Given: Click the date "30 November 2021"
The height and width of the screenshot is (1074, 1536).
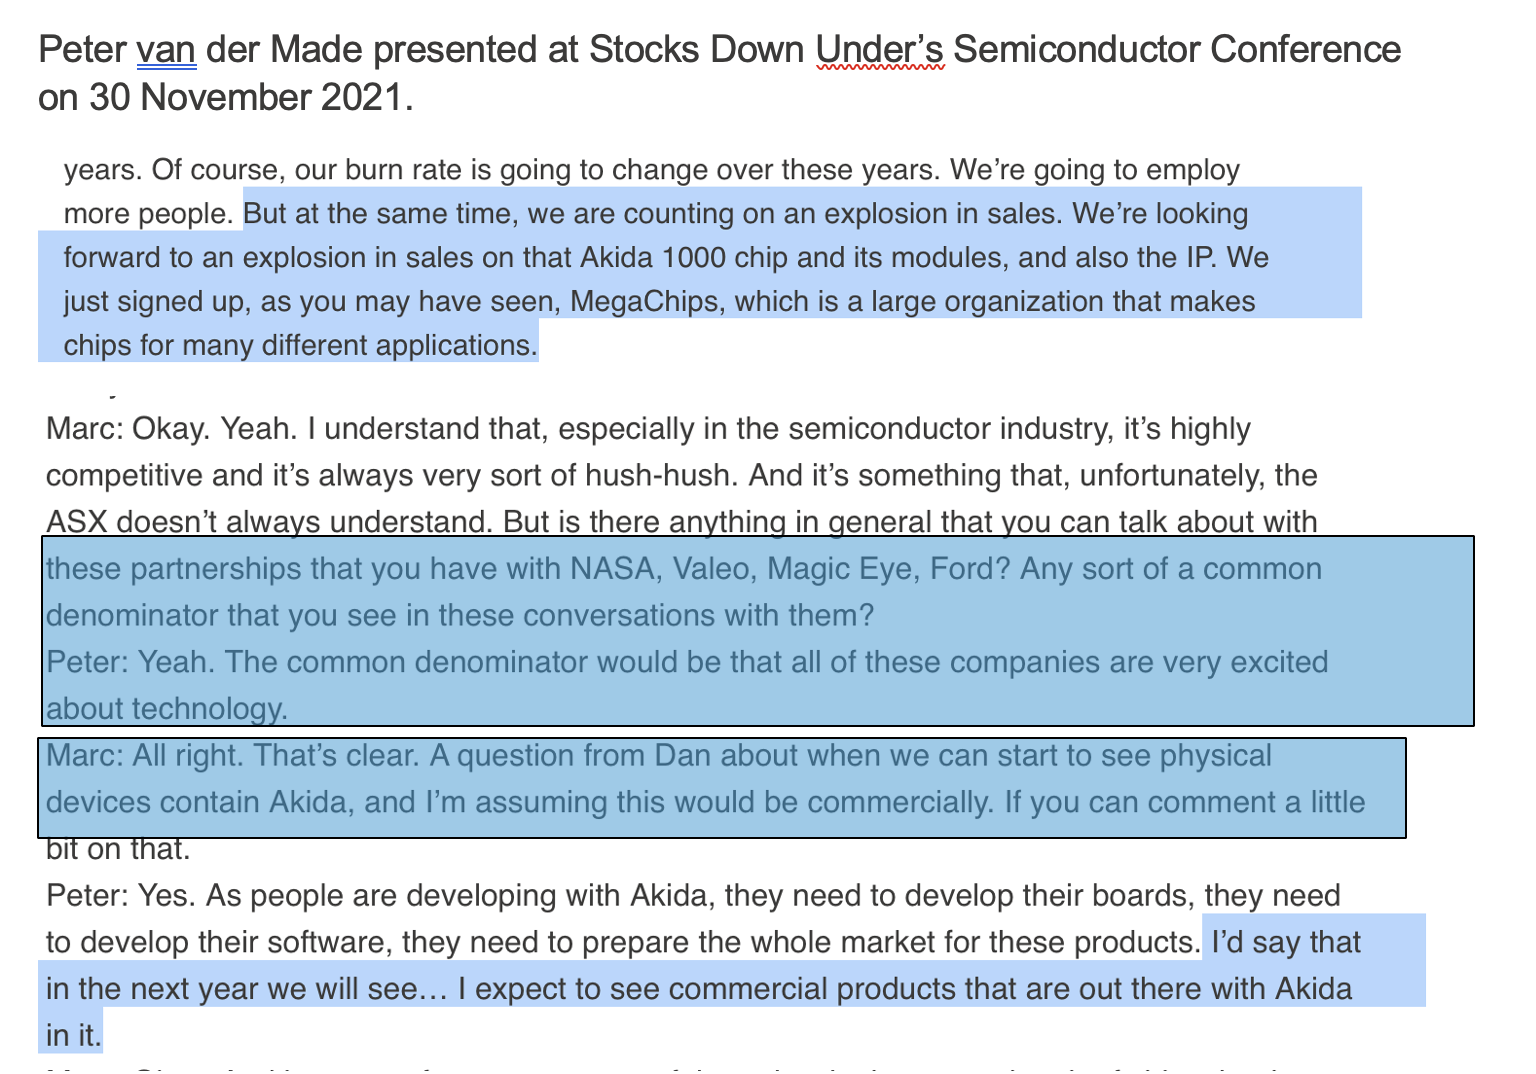Looking at the screenshot, I should (246, 98).
